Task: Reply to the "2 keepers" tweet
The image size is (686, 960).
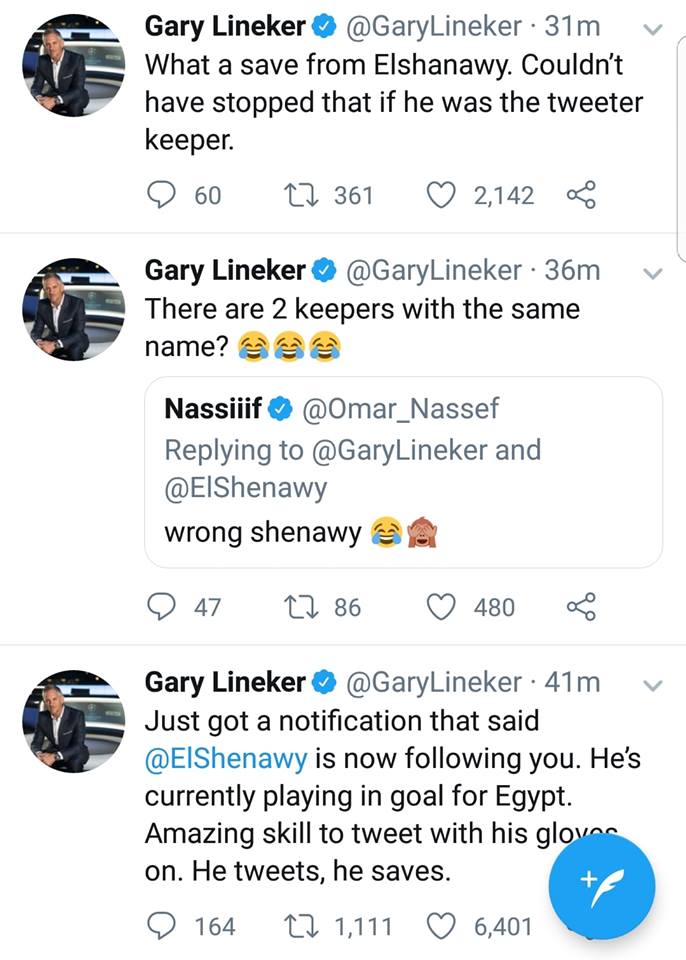Action: 162,607
